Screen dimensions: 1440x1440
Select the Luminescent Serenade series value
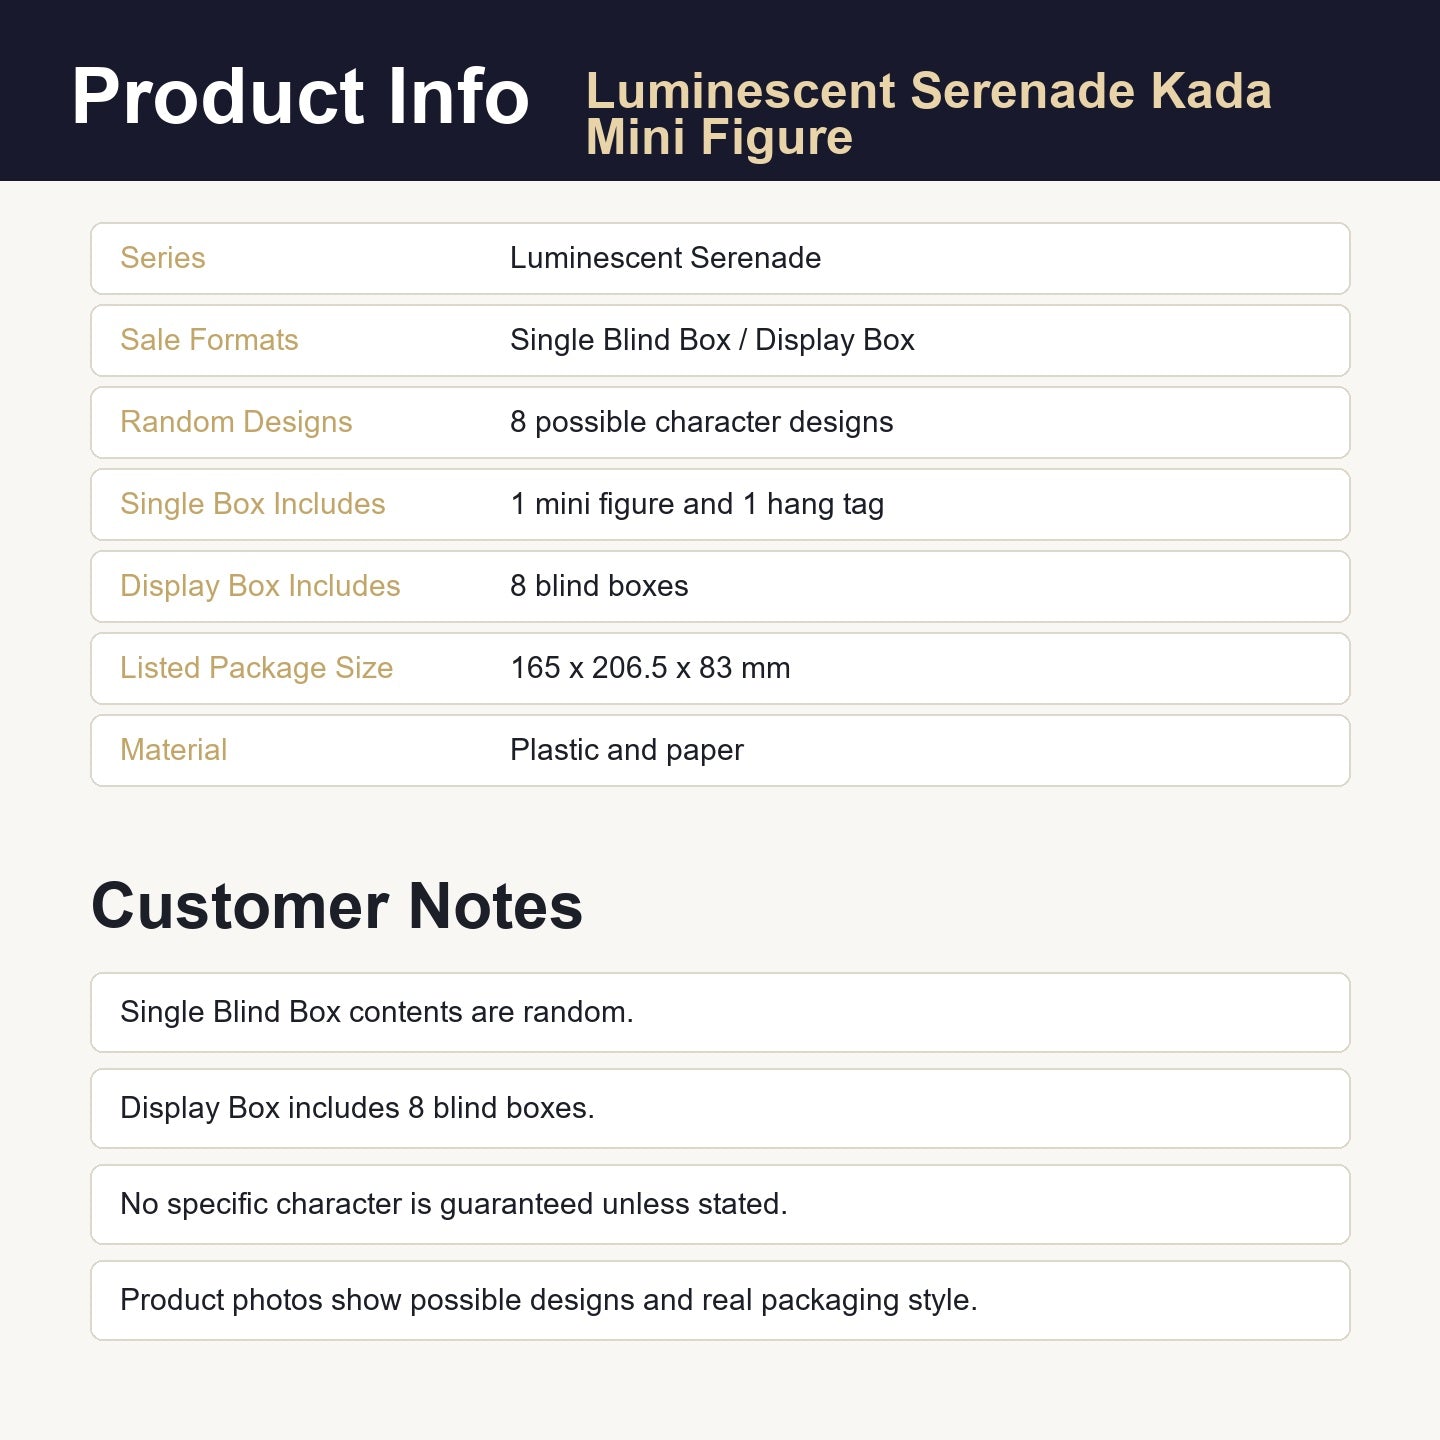point(665,258)
